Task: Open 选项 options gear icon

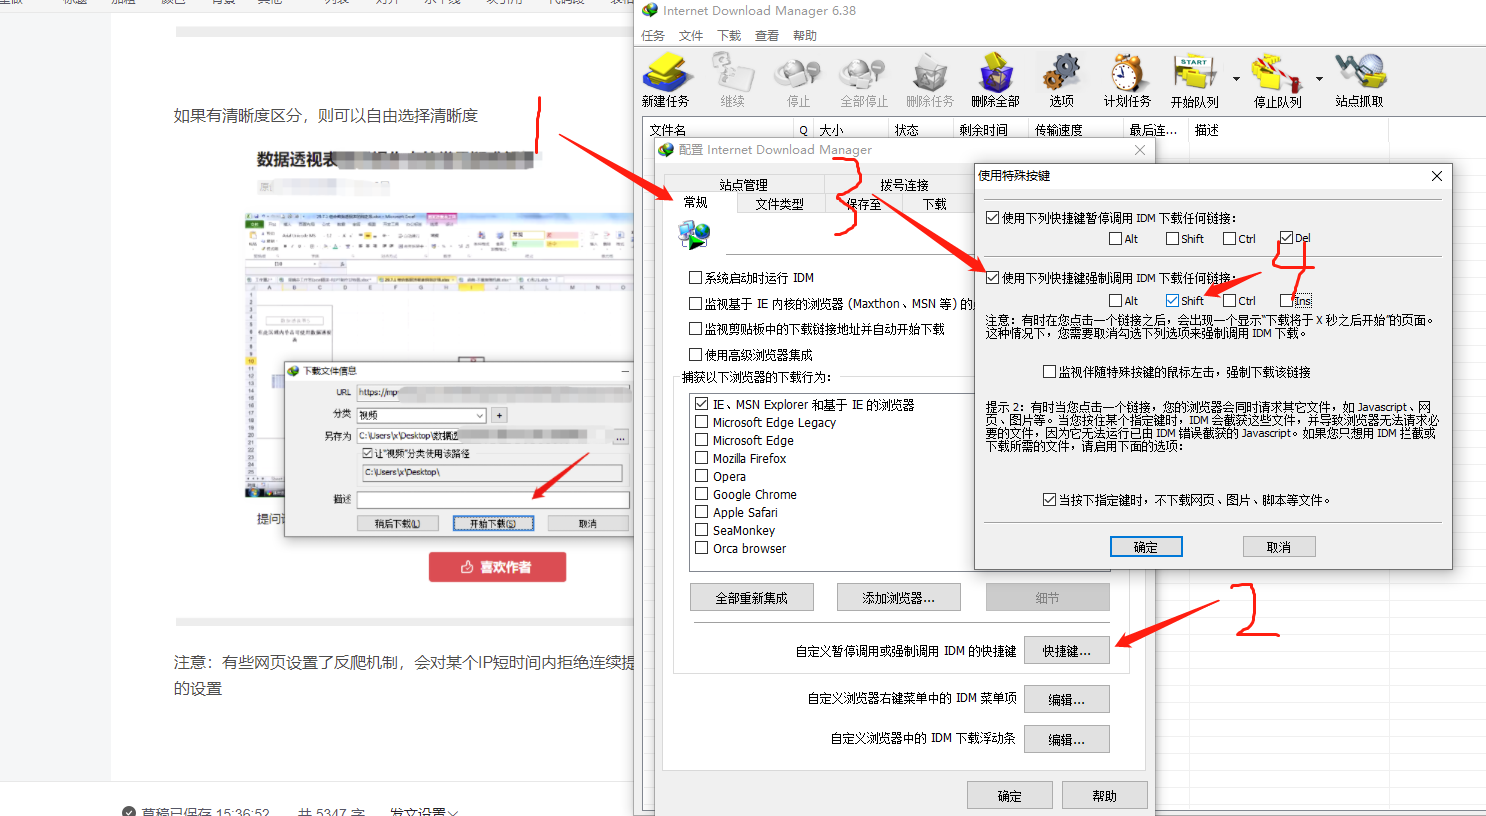Action: 1061,80
